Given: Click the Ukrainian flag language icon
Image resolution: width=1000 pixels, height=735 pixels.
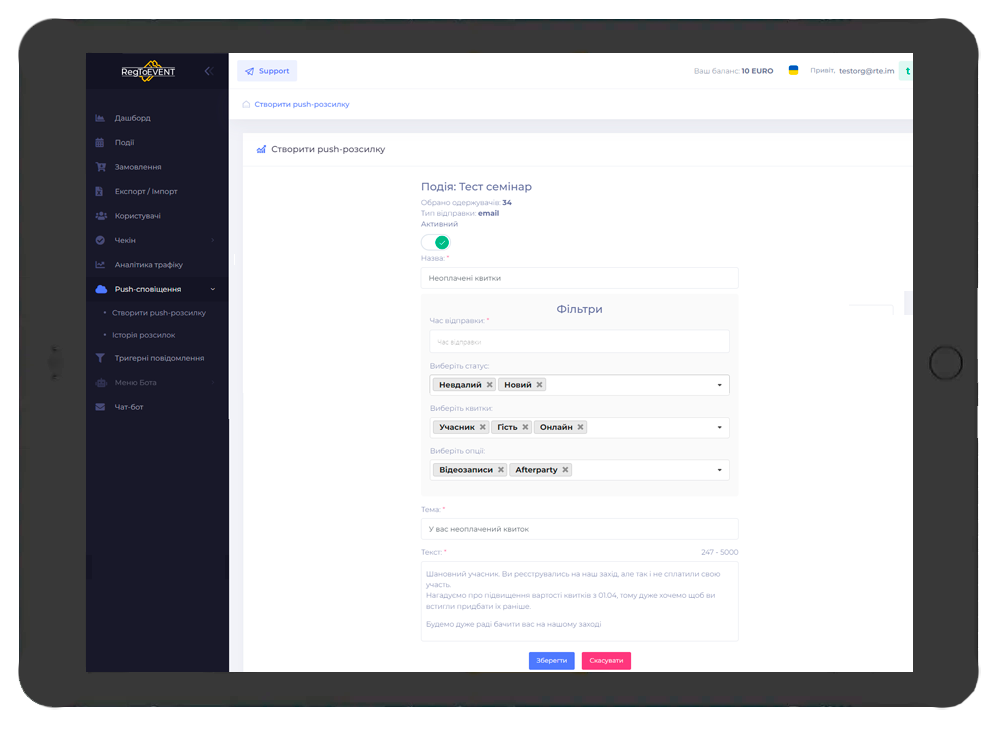Looking at the screenshot, I should 793,71.
